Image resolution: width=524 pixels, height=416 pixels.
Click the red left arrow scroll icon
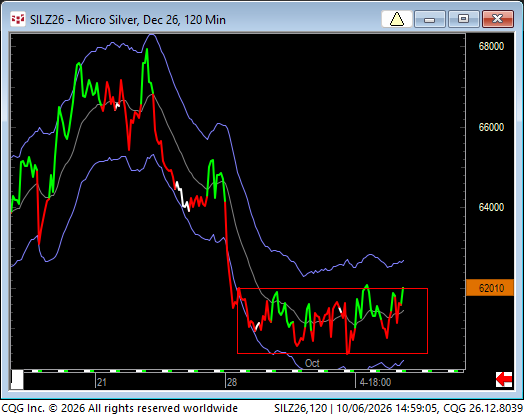(504, 379)
